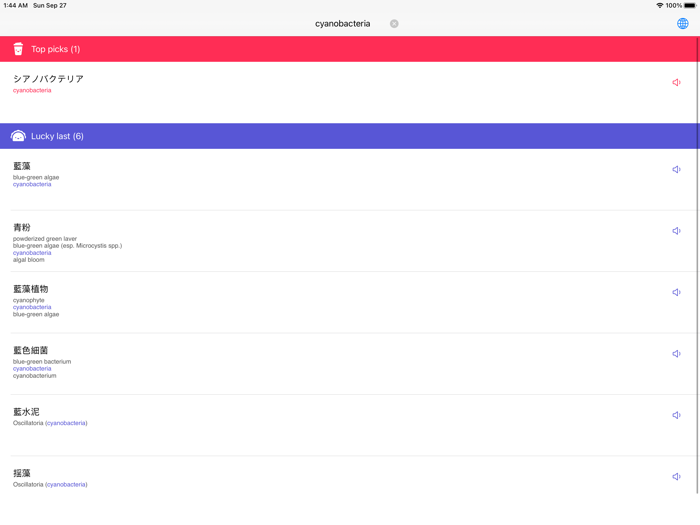Open the 藍色細菌 result entry

[350, 364]
